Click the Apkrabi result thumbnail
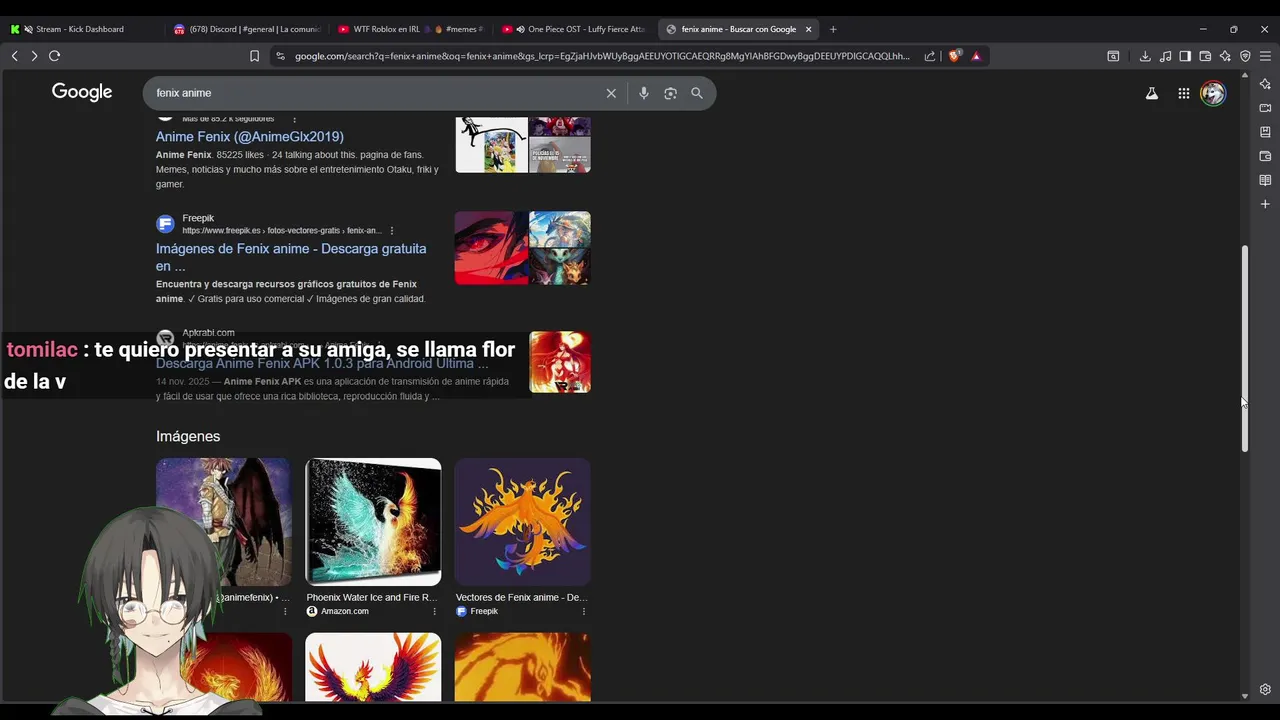 [x=560, y=362]
